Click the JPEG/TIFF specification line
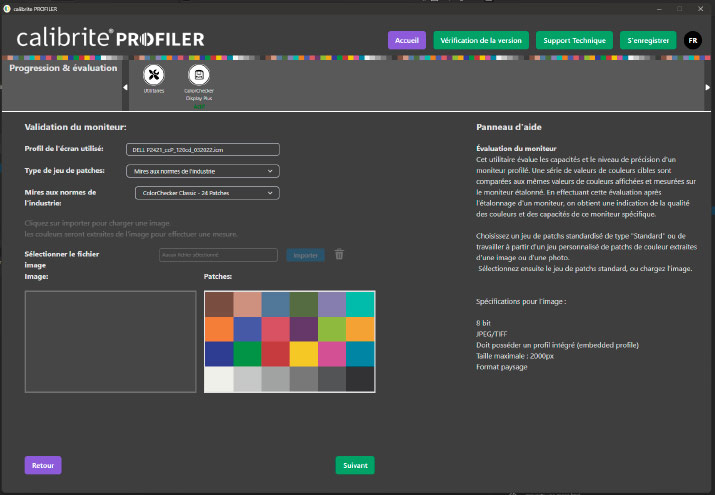The height and width of the screenshot is (495, 715). coord(492,334)
